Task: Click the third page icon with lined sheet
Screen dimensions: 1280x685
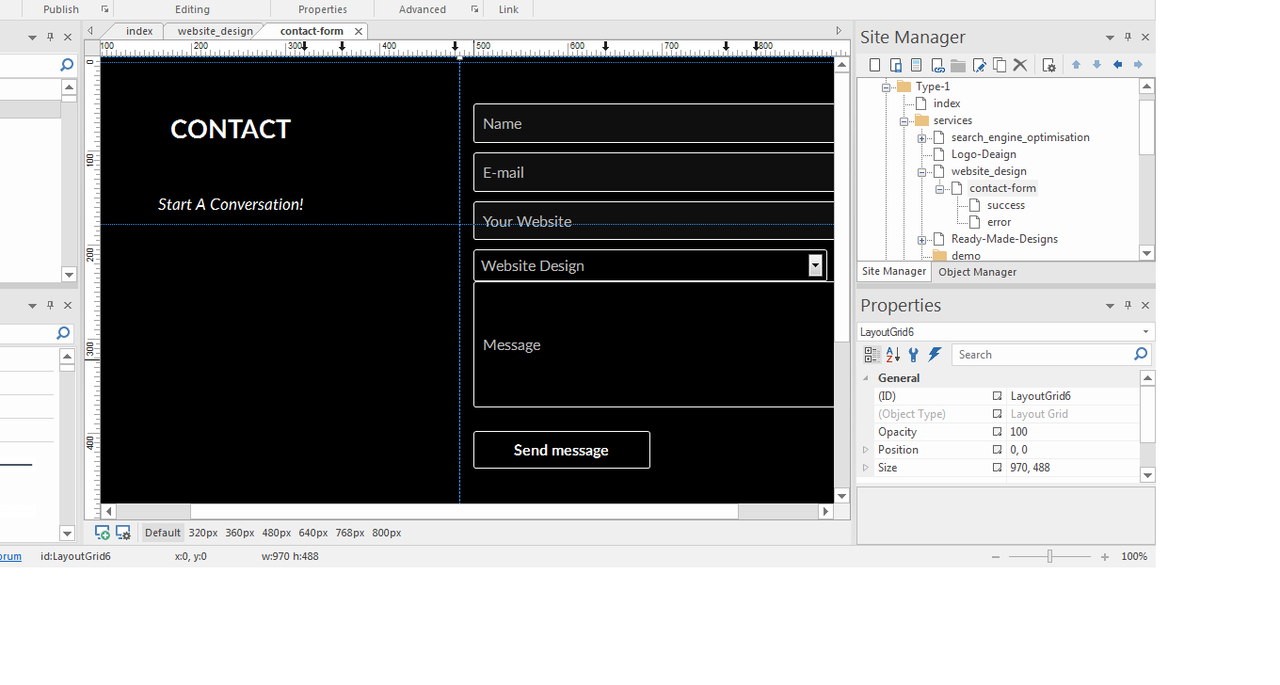Action: click(x=916, y=65)
